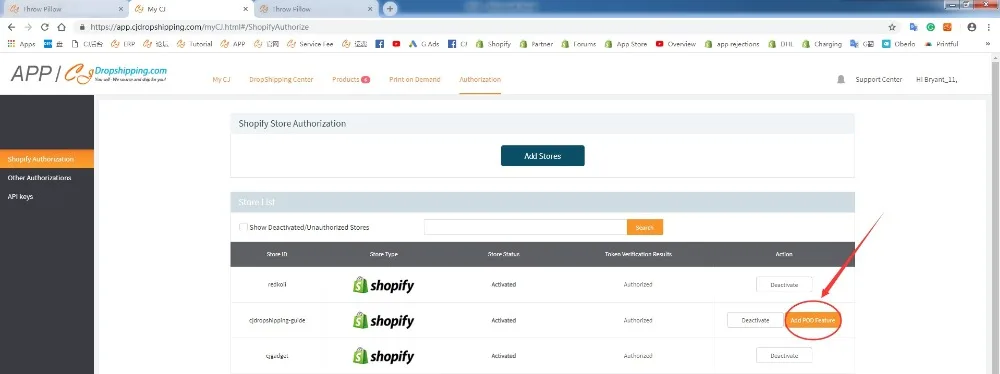The image size is (1000, 374).
Task: Open the App Store bookmark
Action: coord(626,44)
